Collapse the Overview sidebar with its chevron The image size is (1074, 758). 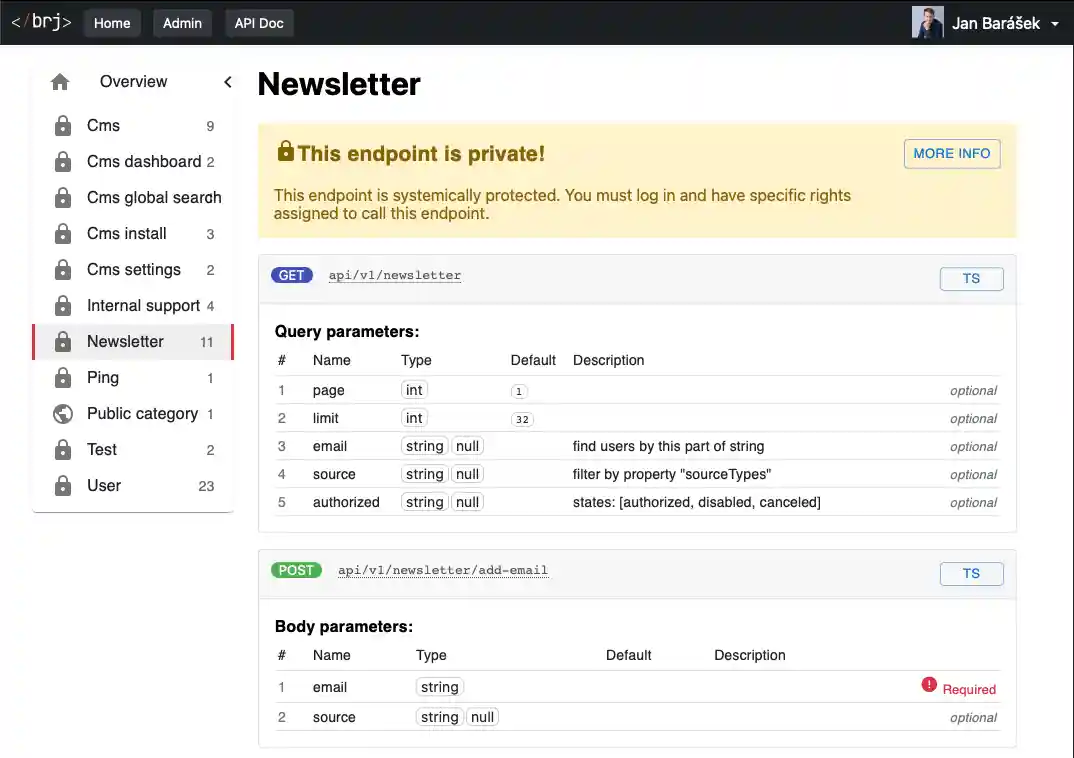(227, 82)
